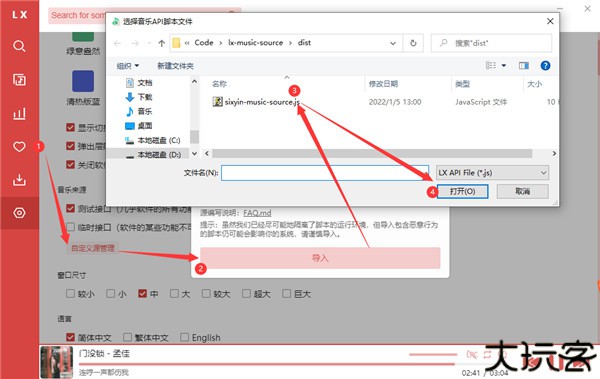Sort by 名称 column header
The height and width of the screenshot is (379, 600).
click(x=219, y=84)
